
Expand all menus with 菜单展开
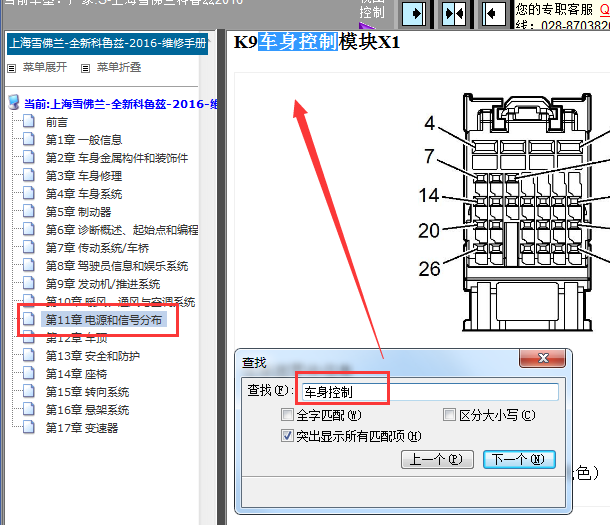click(45, 68)
